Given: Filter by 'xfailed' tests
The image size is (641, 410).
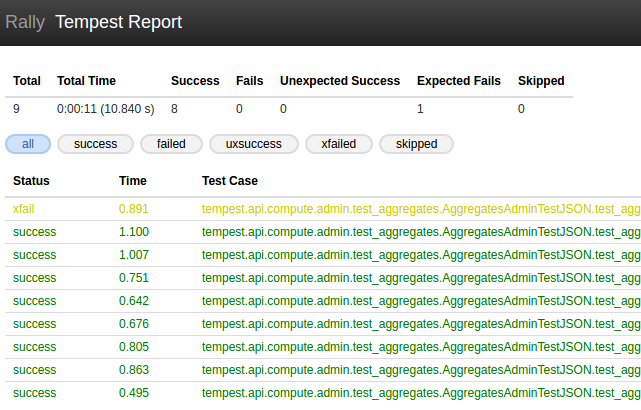Looking at the screenshot, I should pos(338,144).
